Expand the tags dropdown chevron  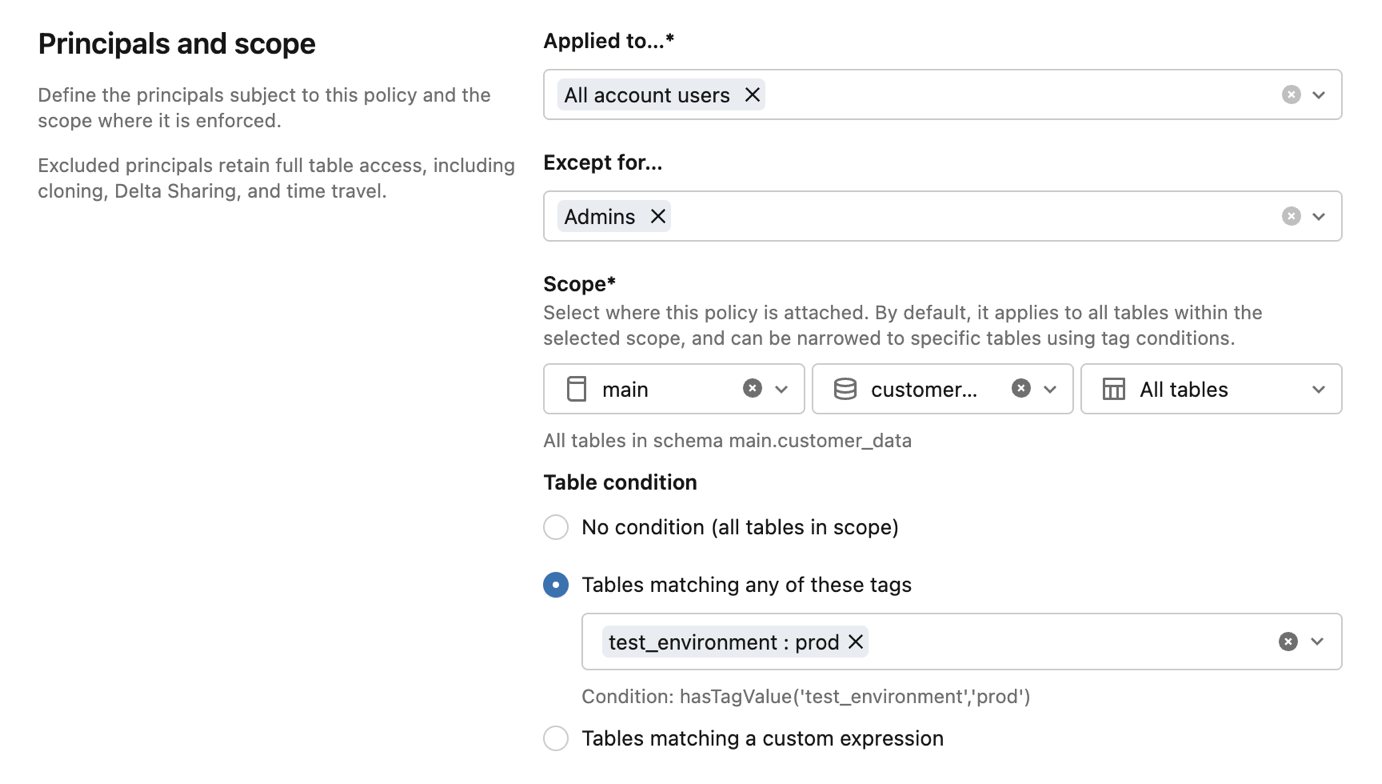click(x=1317, y=642)
